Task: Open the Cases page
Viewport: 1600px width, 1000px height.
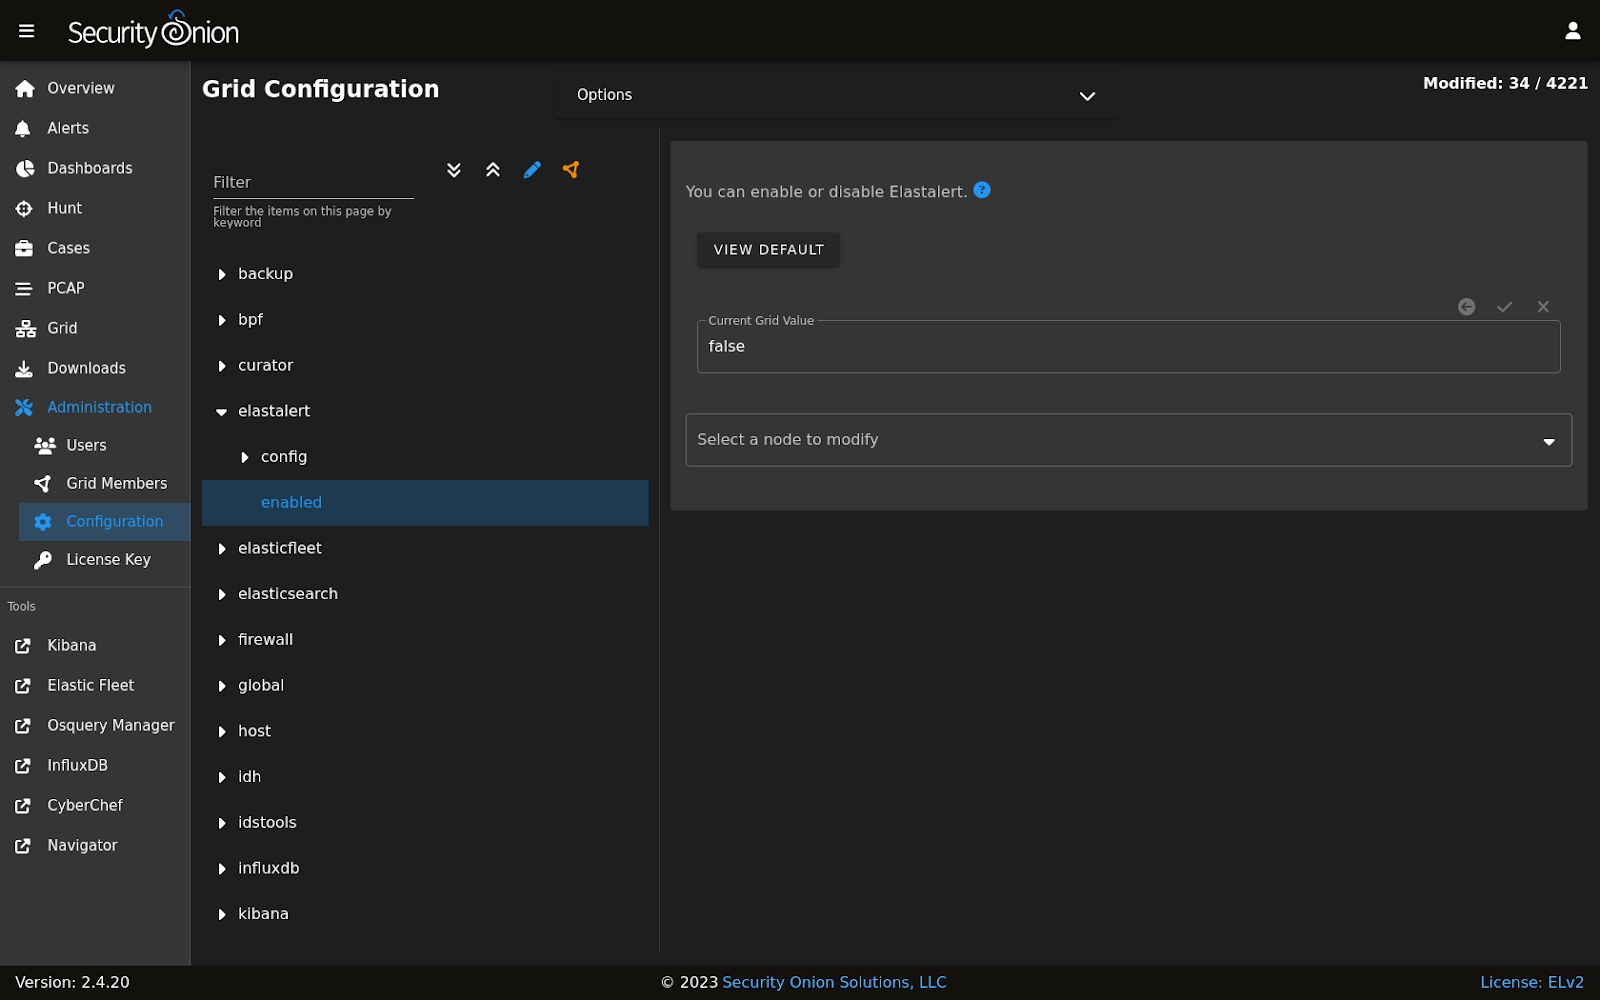Action: point(95,248)
